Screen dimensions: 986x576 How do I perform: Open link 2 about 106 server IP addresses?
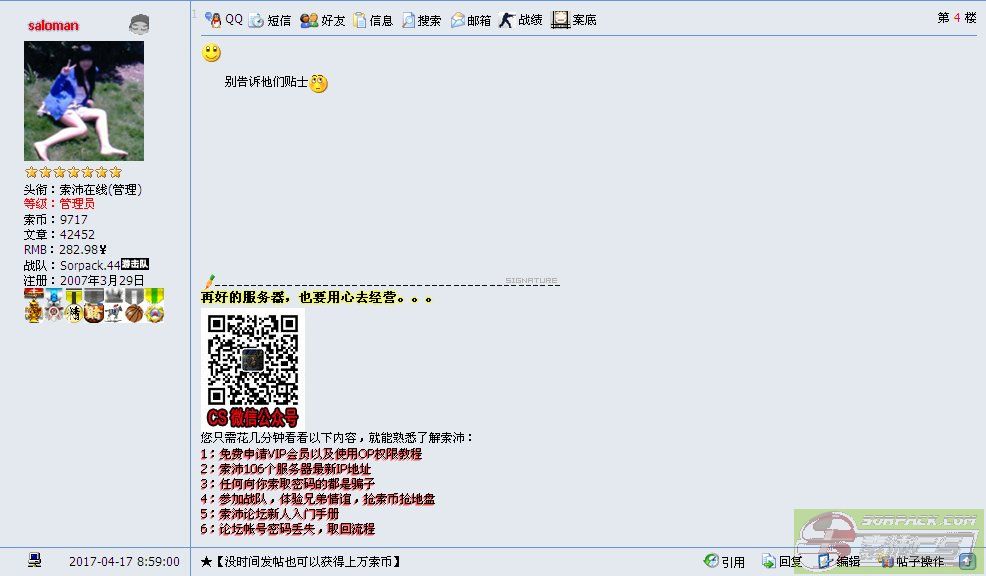pos(285,469)
